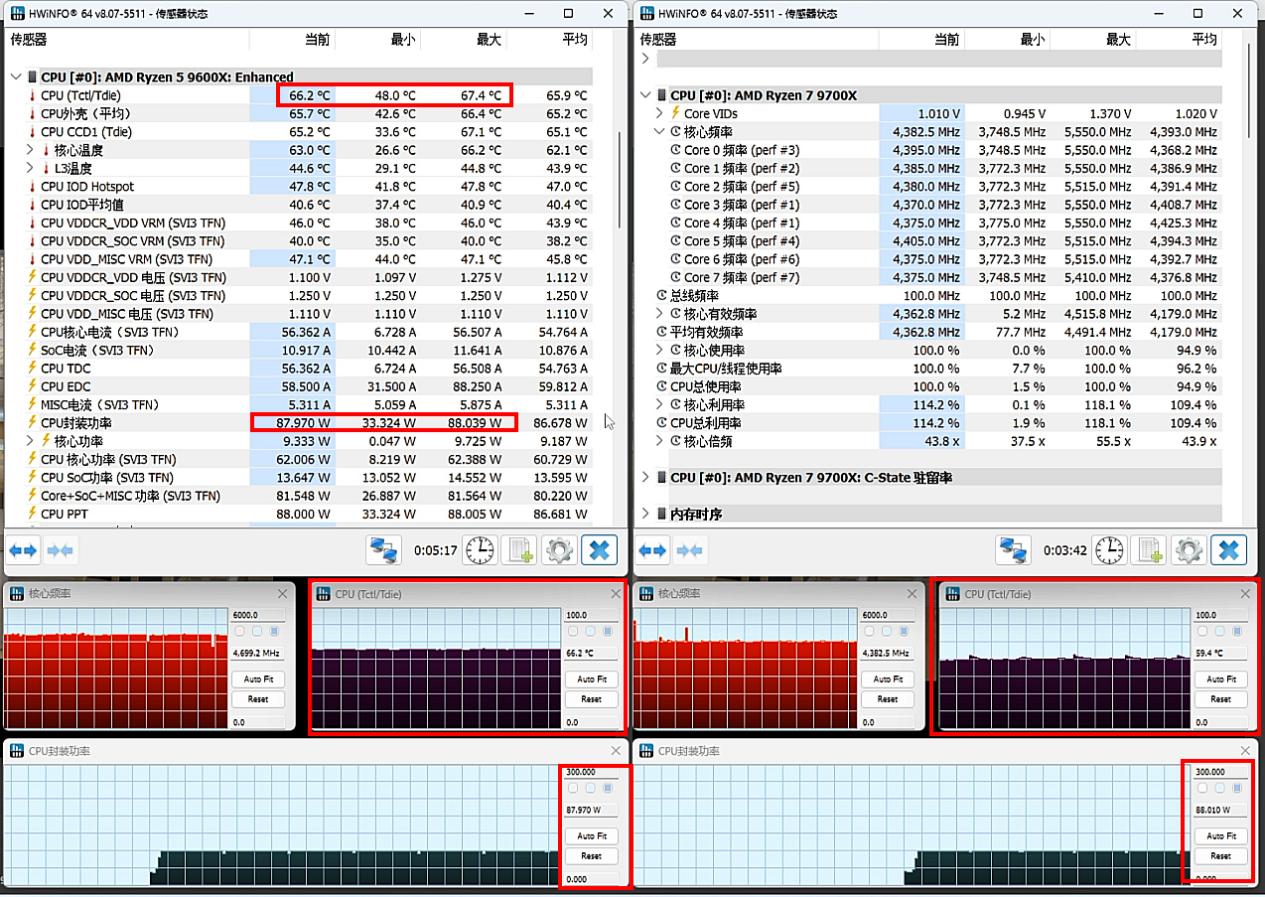Image resolution: width=1265 pixels, height=897 pixels.
Task: Click the log file icon in right window
Action: point(1149,550)
